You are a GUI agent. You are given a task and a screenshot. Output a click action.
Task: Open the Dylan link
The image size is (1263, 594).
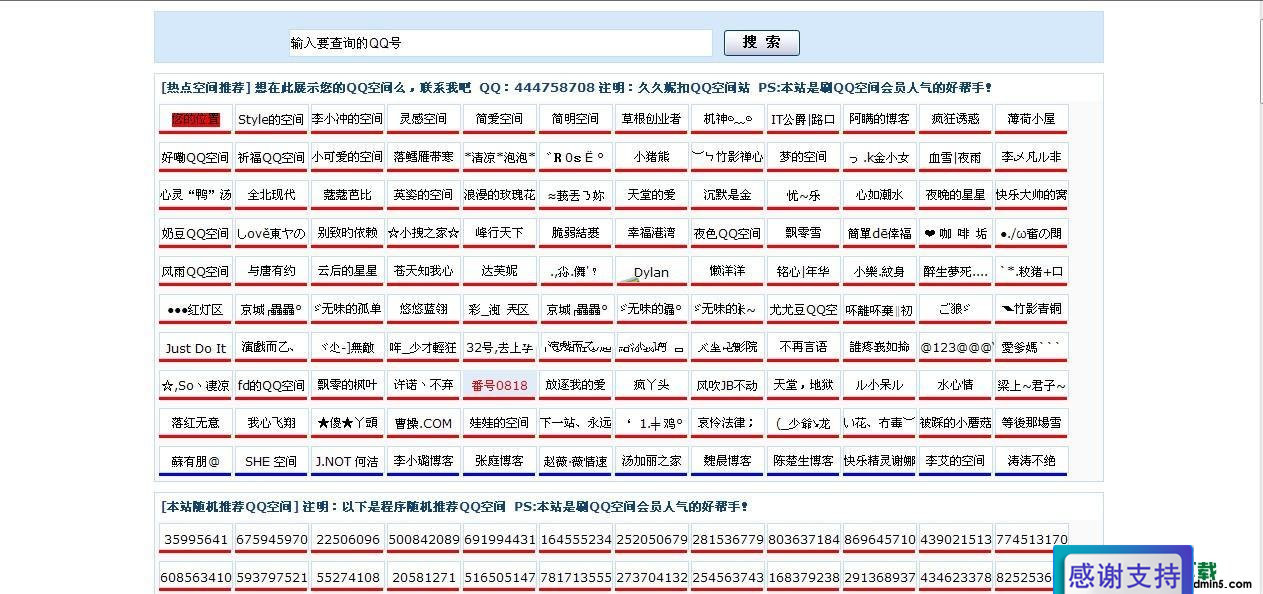point(651,272)
